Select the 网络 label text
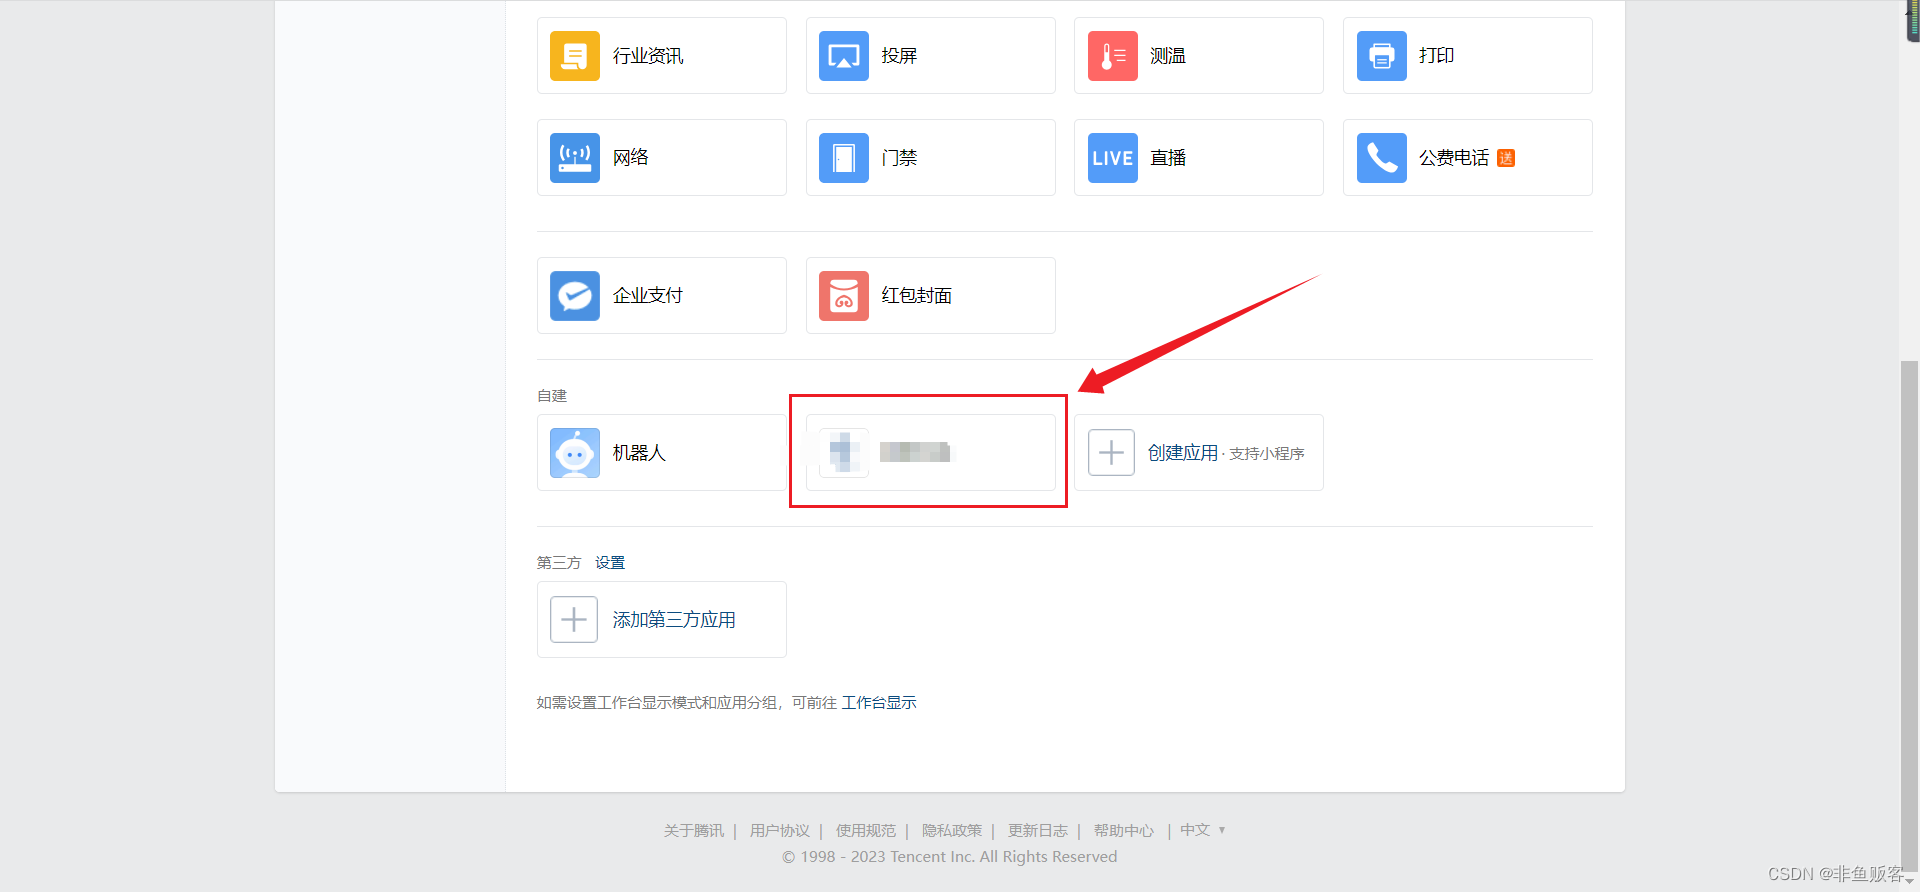 (x=630, y=158)
